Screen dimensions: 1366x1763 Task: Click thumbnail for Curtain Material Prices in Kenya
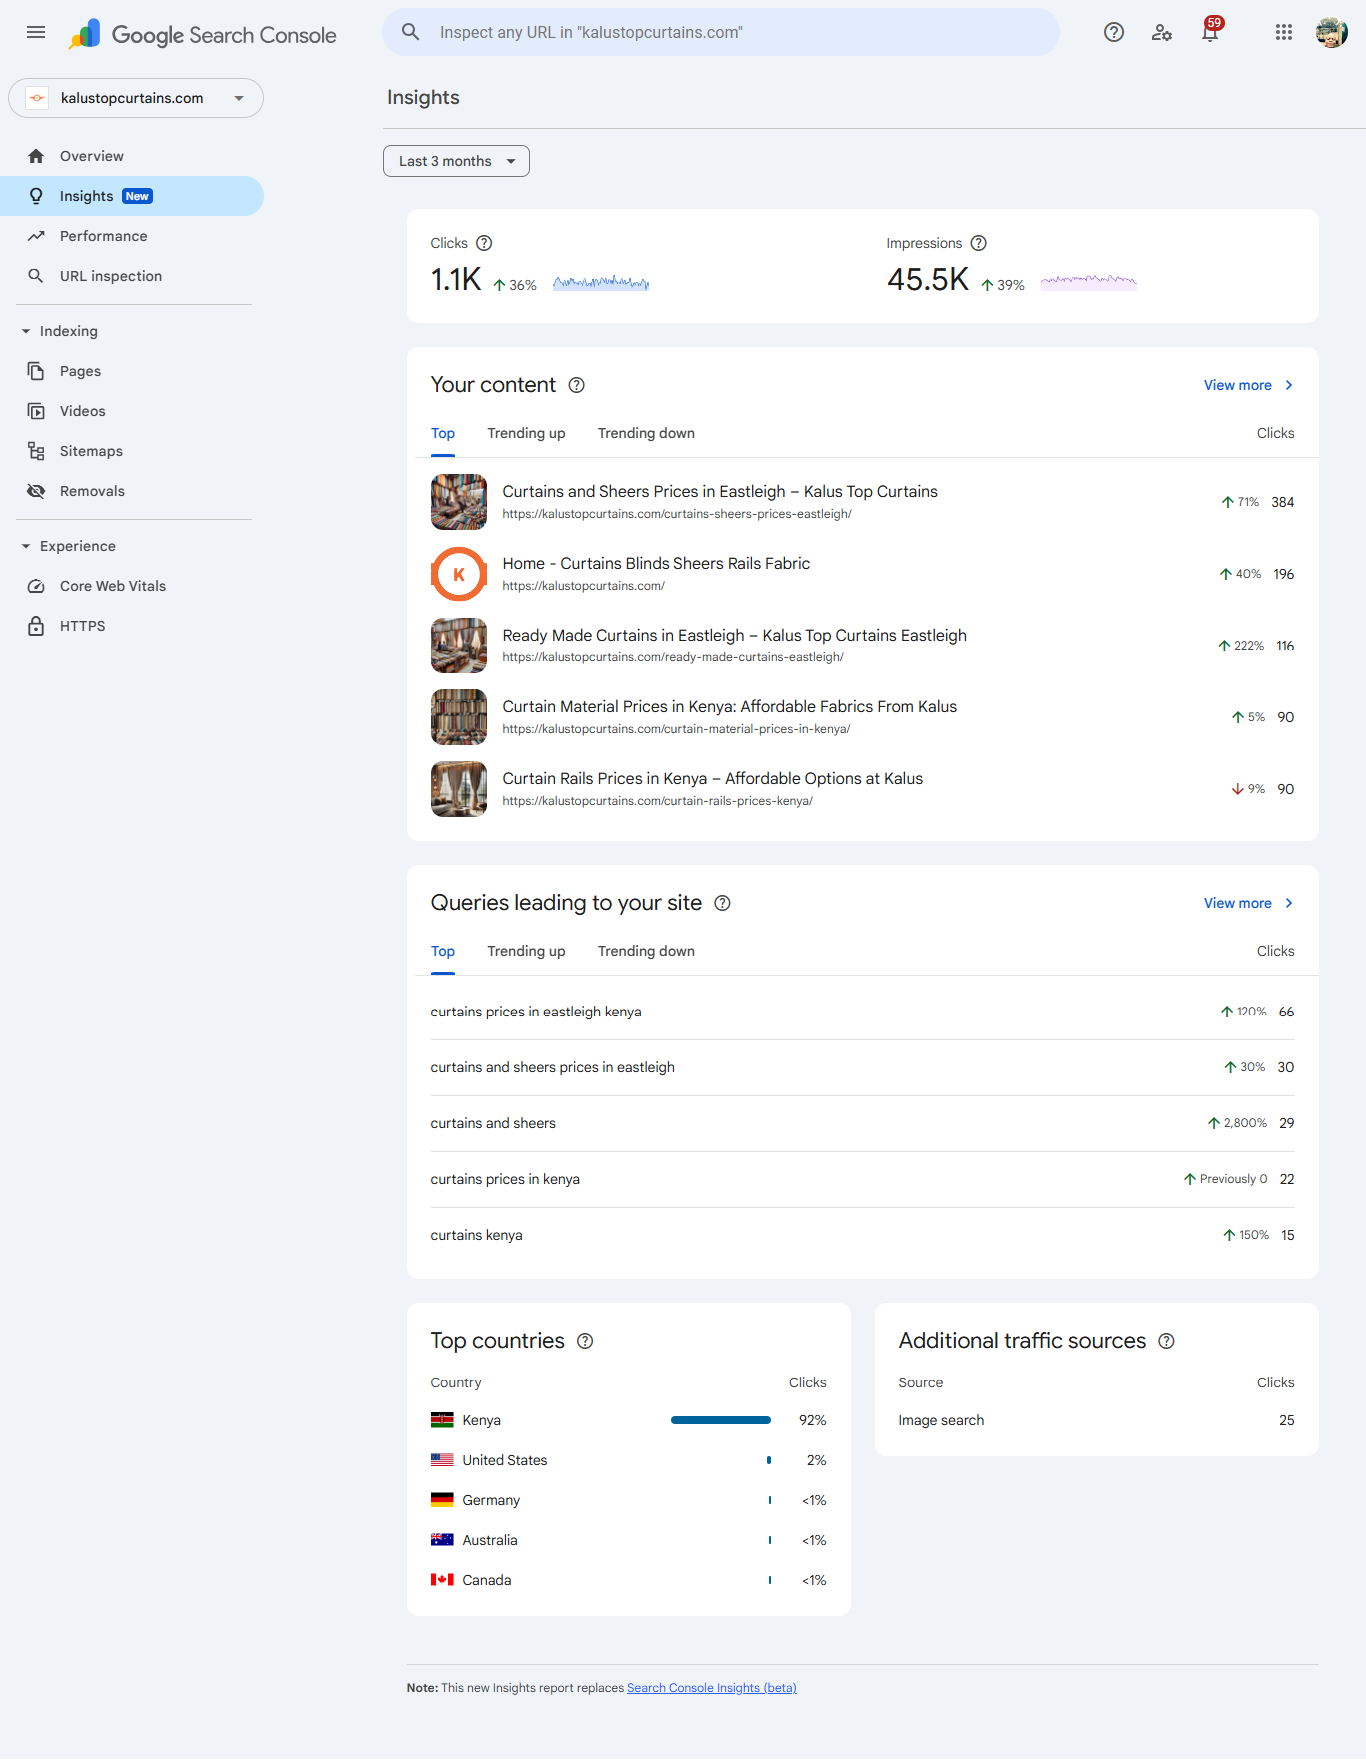pos(459,717)
